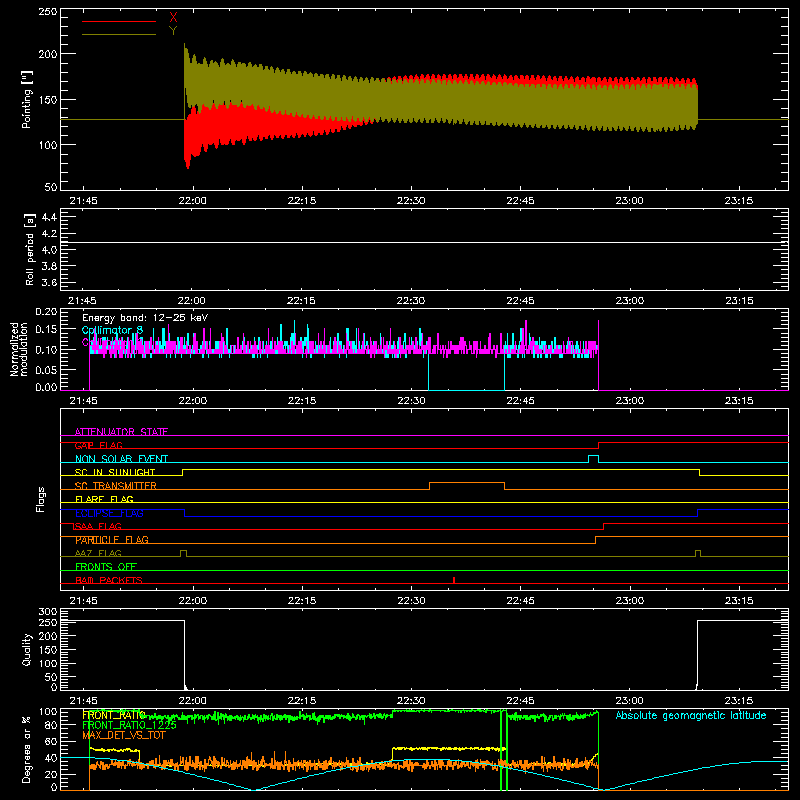This screenshot has height=800, width=800.
Task: Select the 'Energy band: 12-25 keV' annotation
Action: point(145,318)
